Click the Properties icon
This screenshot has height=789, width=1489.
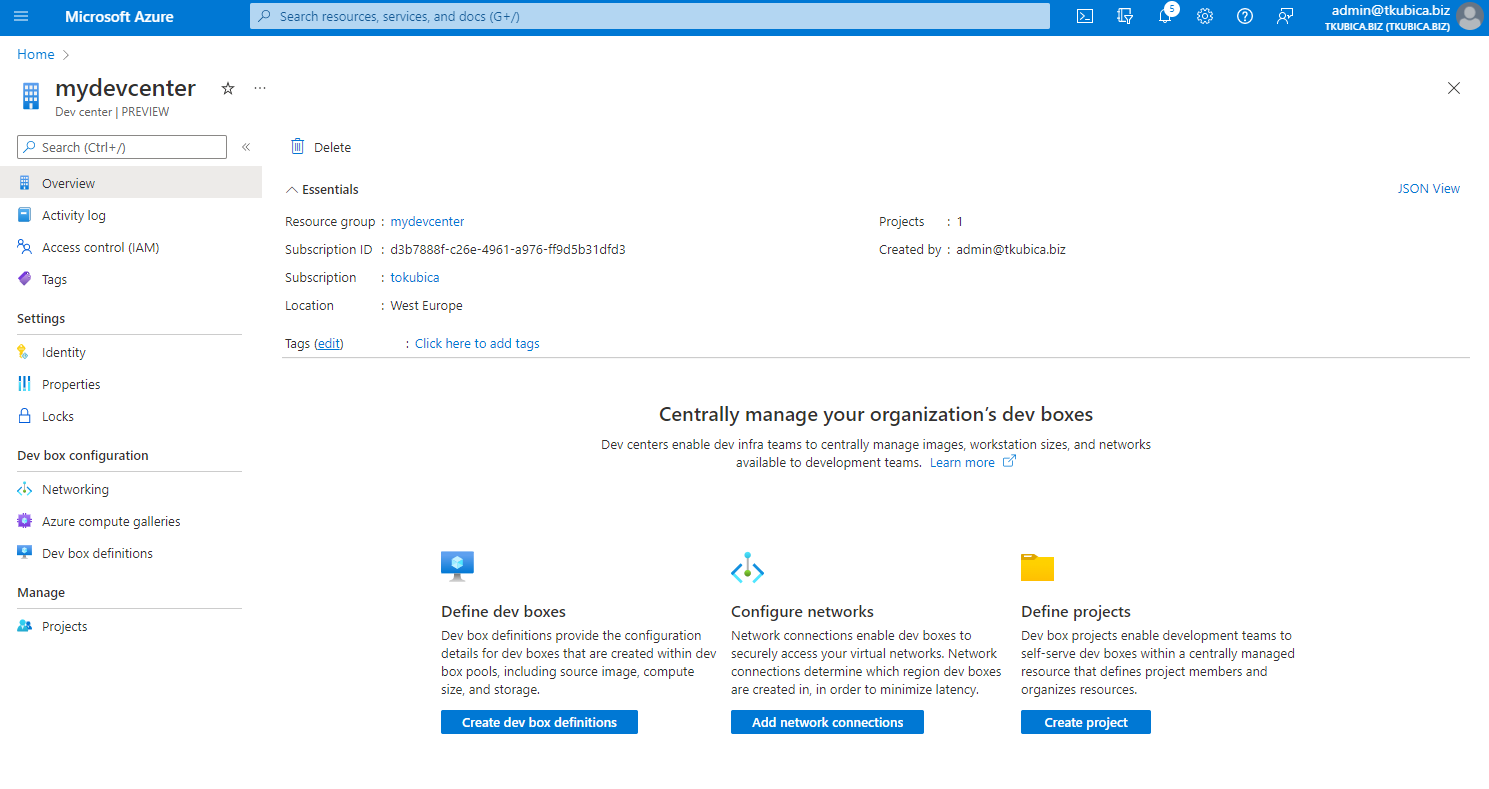click(25, 384)
